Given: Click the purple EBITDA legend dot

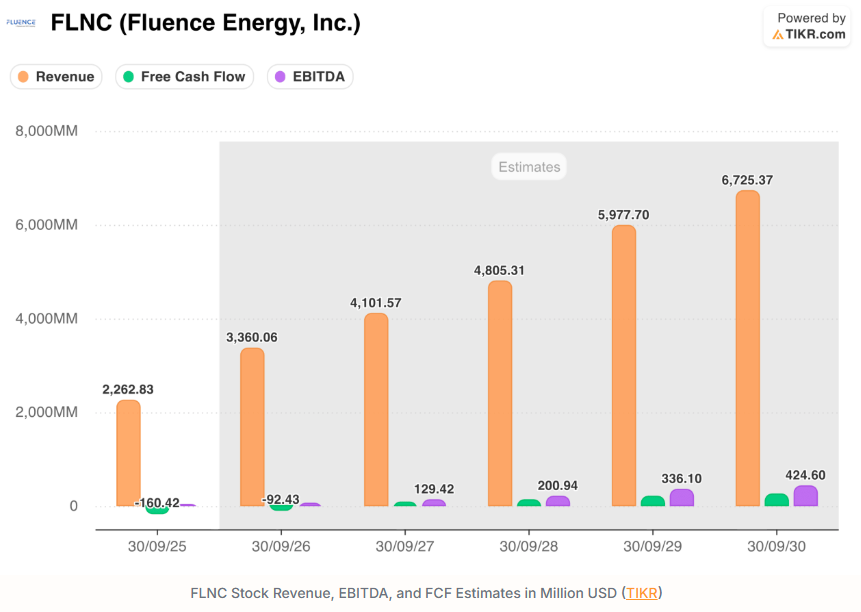Looking at the screenshot, I should 280,77.
